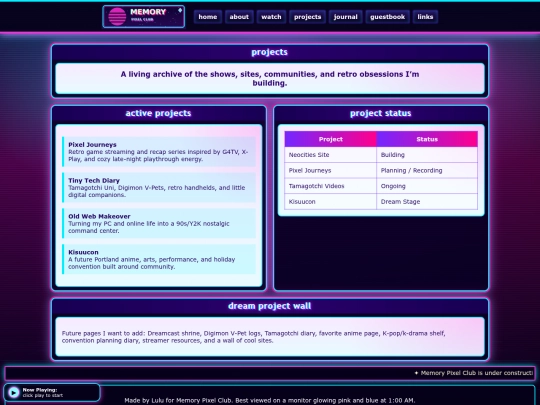
Task: Click the project status panel heading
Action: tap(381, 113)
